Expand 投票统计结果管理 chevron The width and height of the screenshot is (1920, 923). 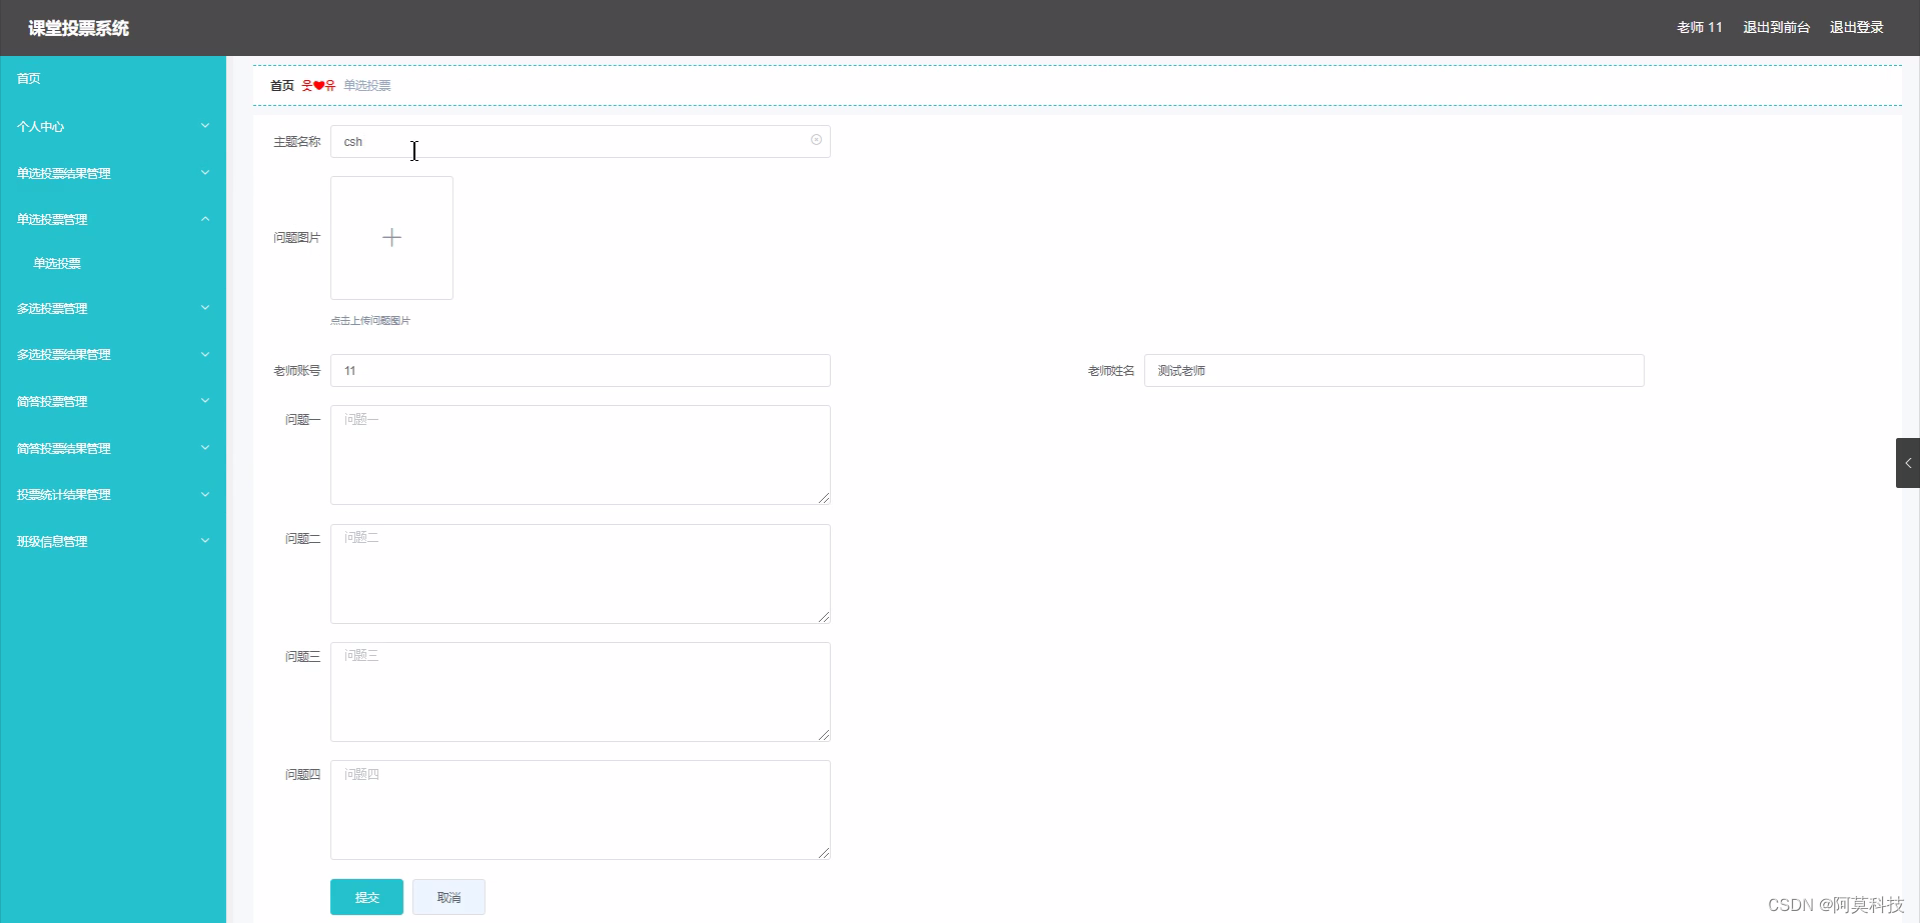coord(205,494)
